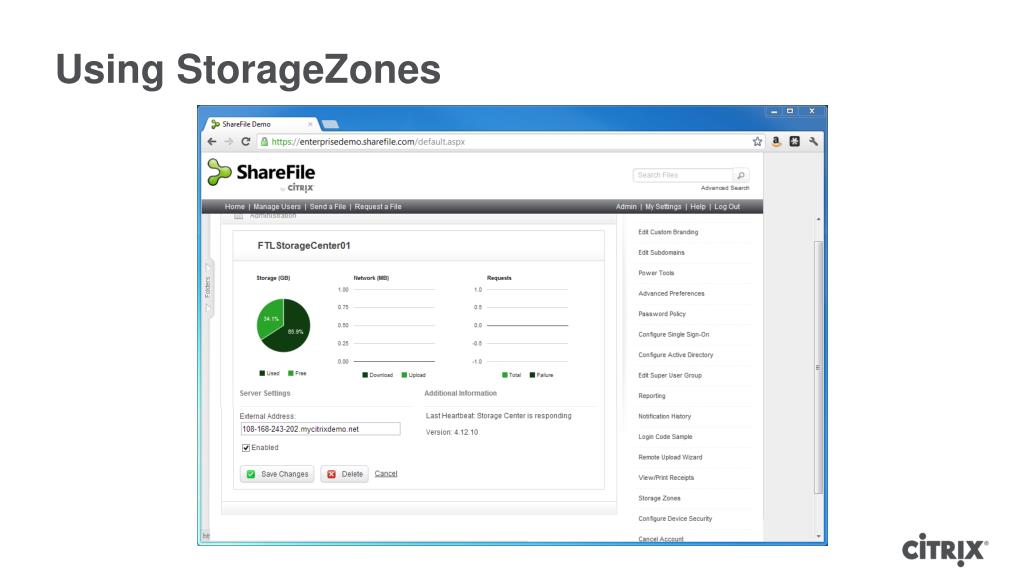The image size is (1024, 576).
Task: Click the browser forward arrow
Action: (229, 142)
